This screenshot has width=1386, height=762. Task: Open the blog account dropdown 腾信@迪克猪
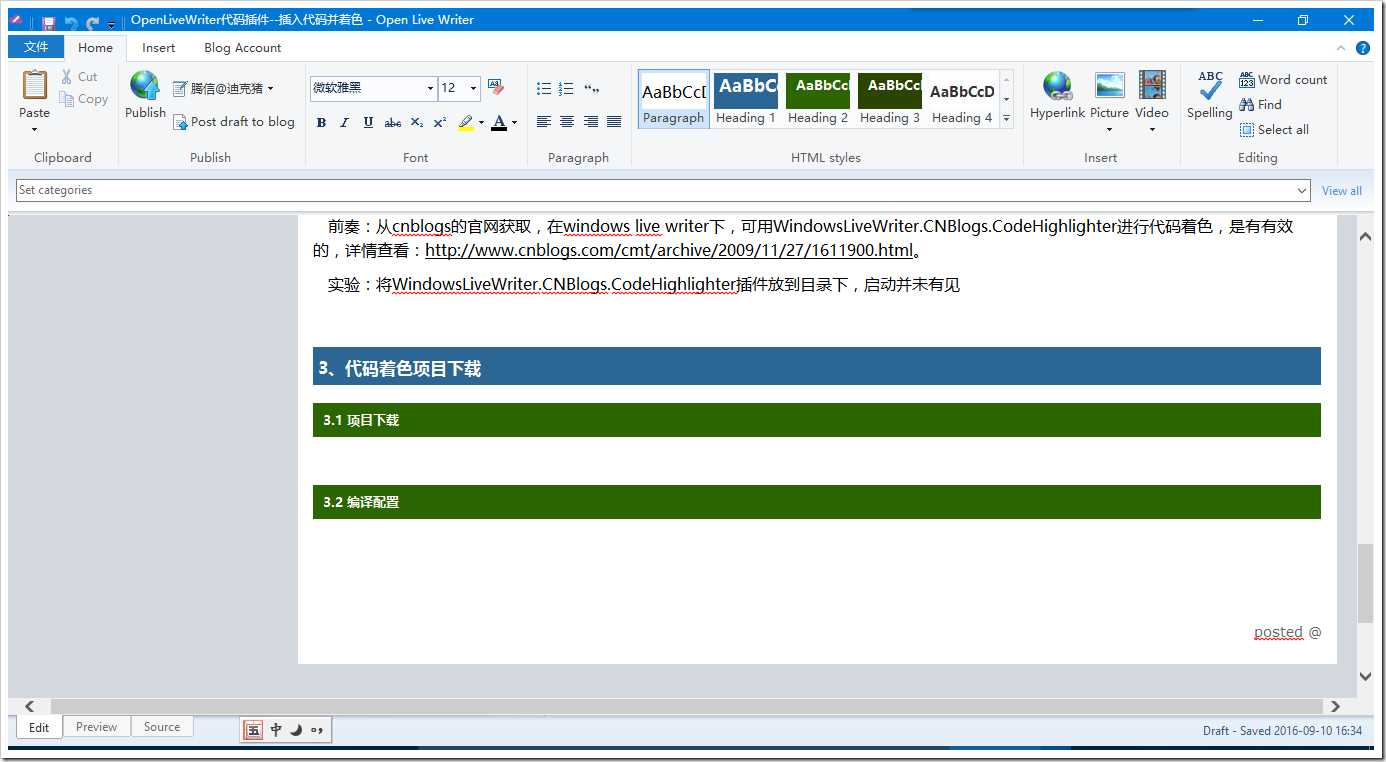click(x=223, y=89)
